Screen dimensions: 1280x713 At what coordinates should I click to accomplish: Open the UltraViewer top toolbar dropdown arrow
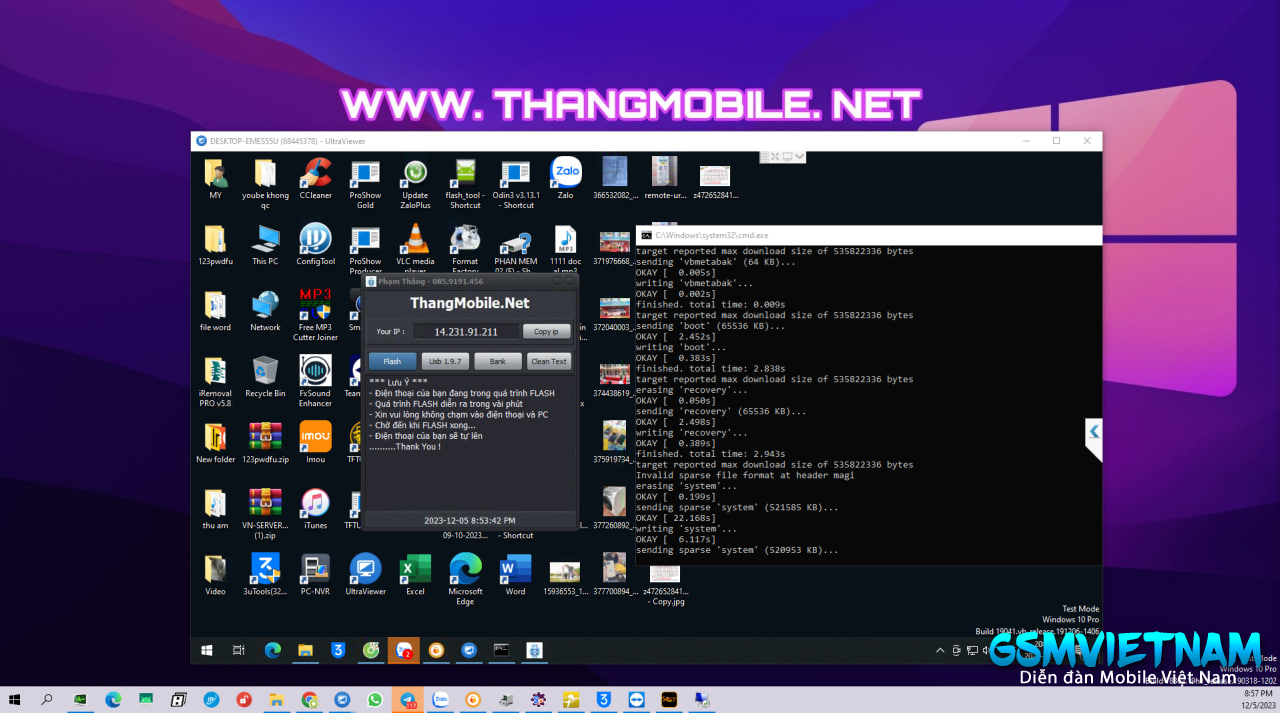(800, 157)
